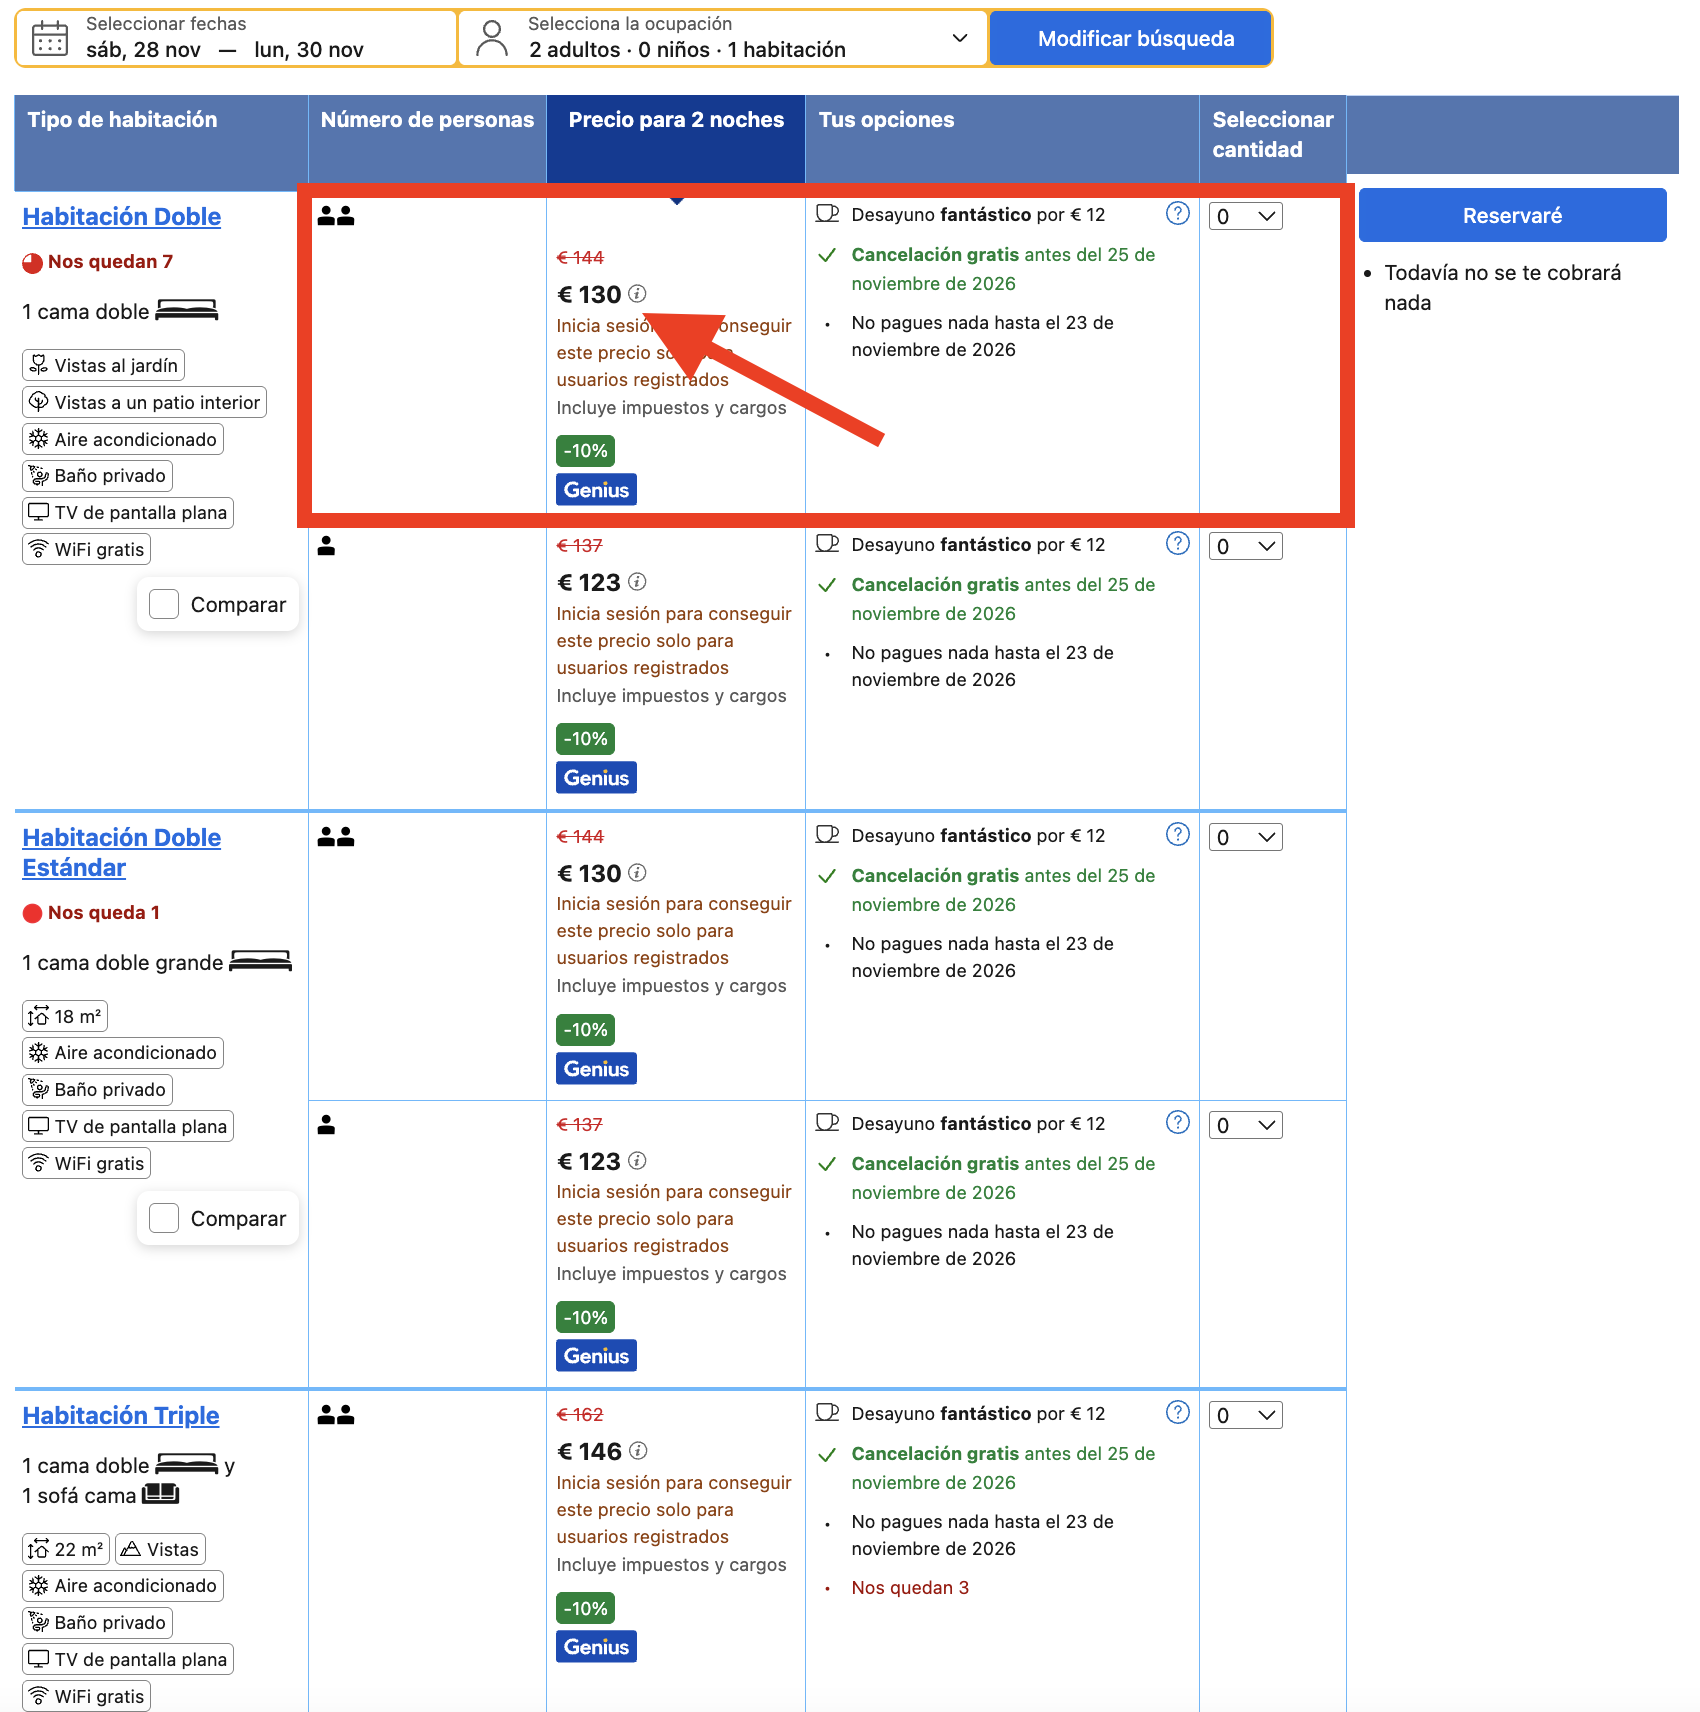This screenshot has width=1700, height=1712.
Task: Open quantity dropdown for Habitación Doble € 123
Action: coord(1246,546)
